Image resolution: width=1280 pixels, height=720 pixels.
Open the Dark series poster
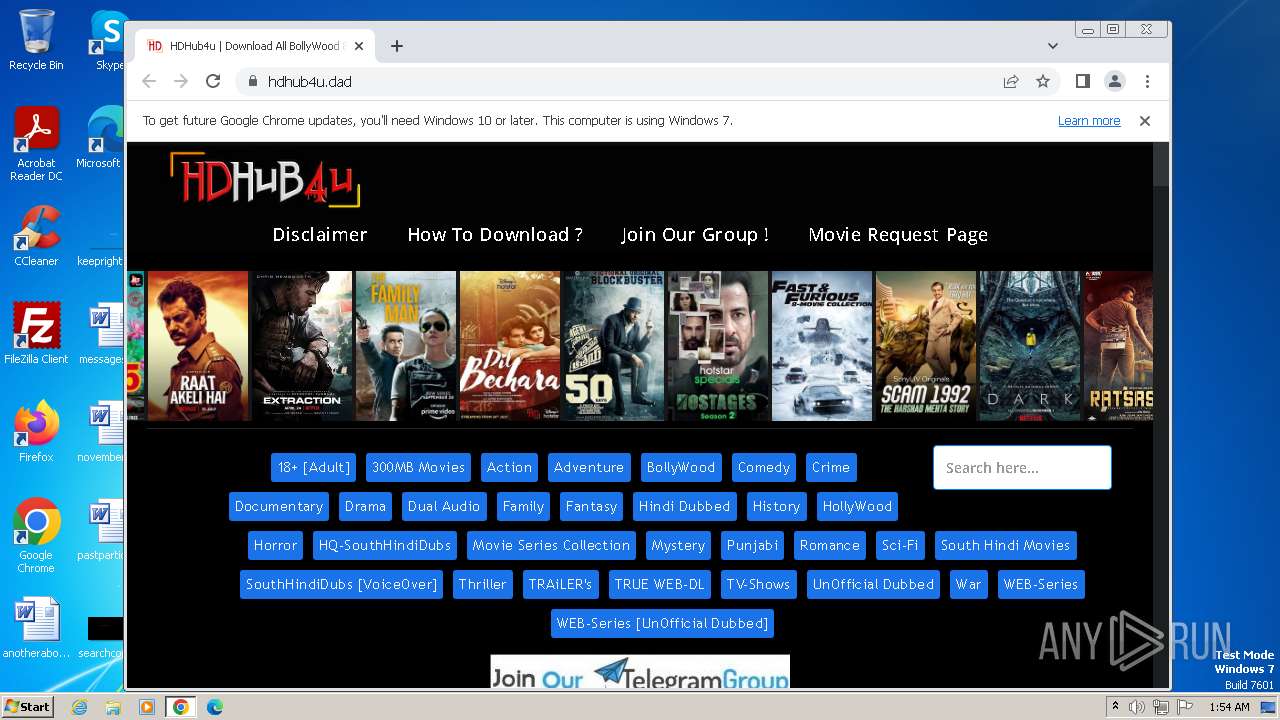coord(1030,346)
